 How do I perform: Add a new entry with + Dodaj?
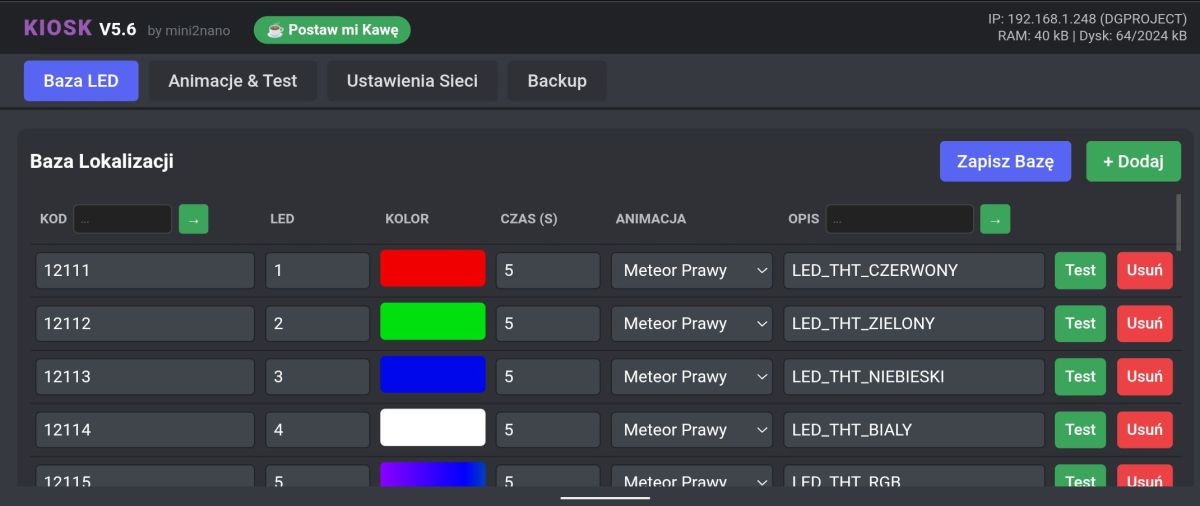[1133, 161]
